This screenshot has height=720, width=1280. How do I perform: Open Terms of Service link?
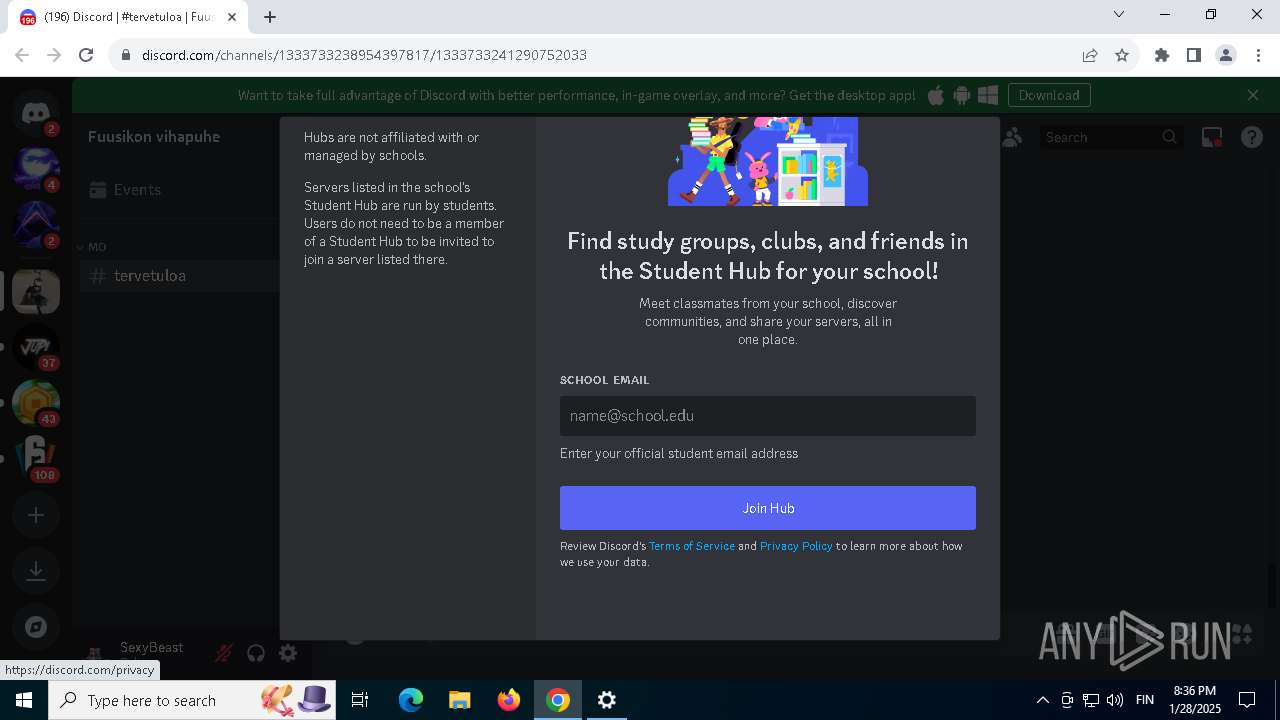(x=692, y=546)
